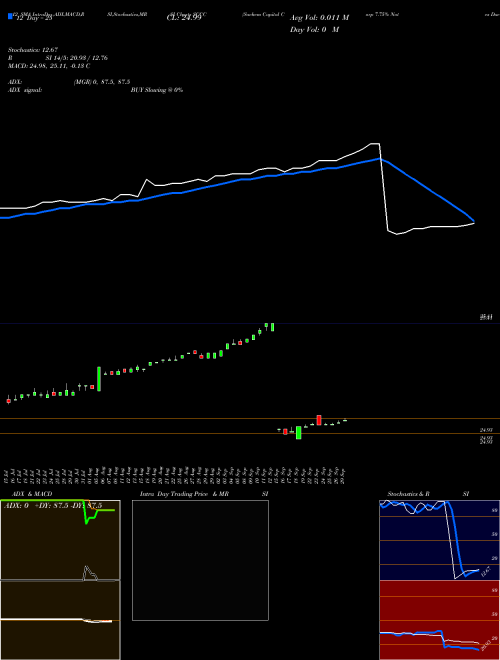This screenshot has width=500, height=660.
Task: Click the CL: 24.99 closing price label
Action: click(184, 18)
